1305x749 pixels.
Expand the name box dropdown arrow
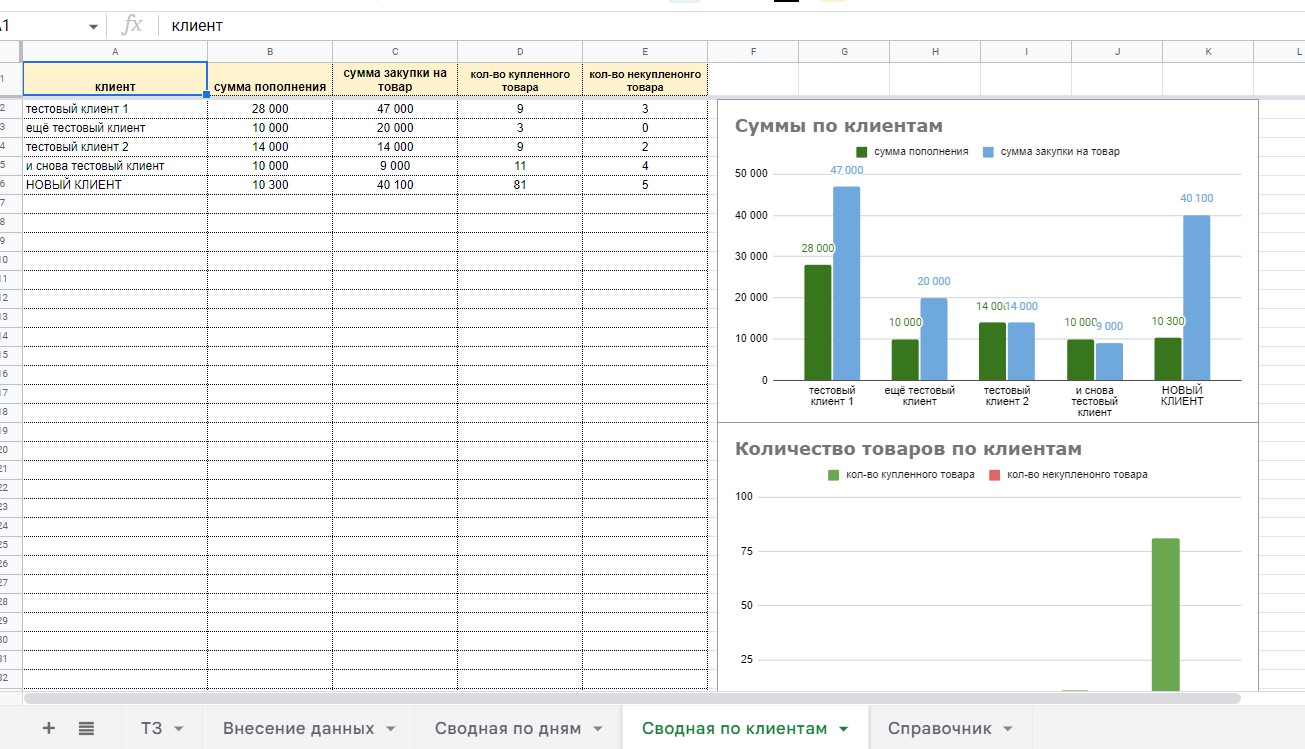93,26
